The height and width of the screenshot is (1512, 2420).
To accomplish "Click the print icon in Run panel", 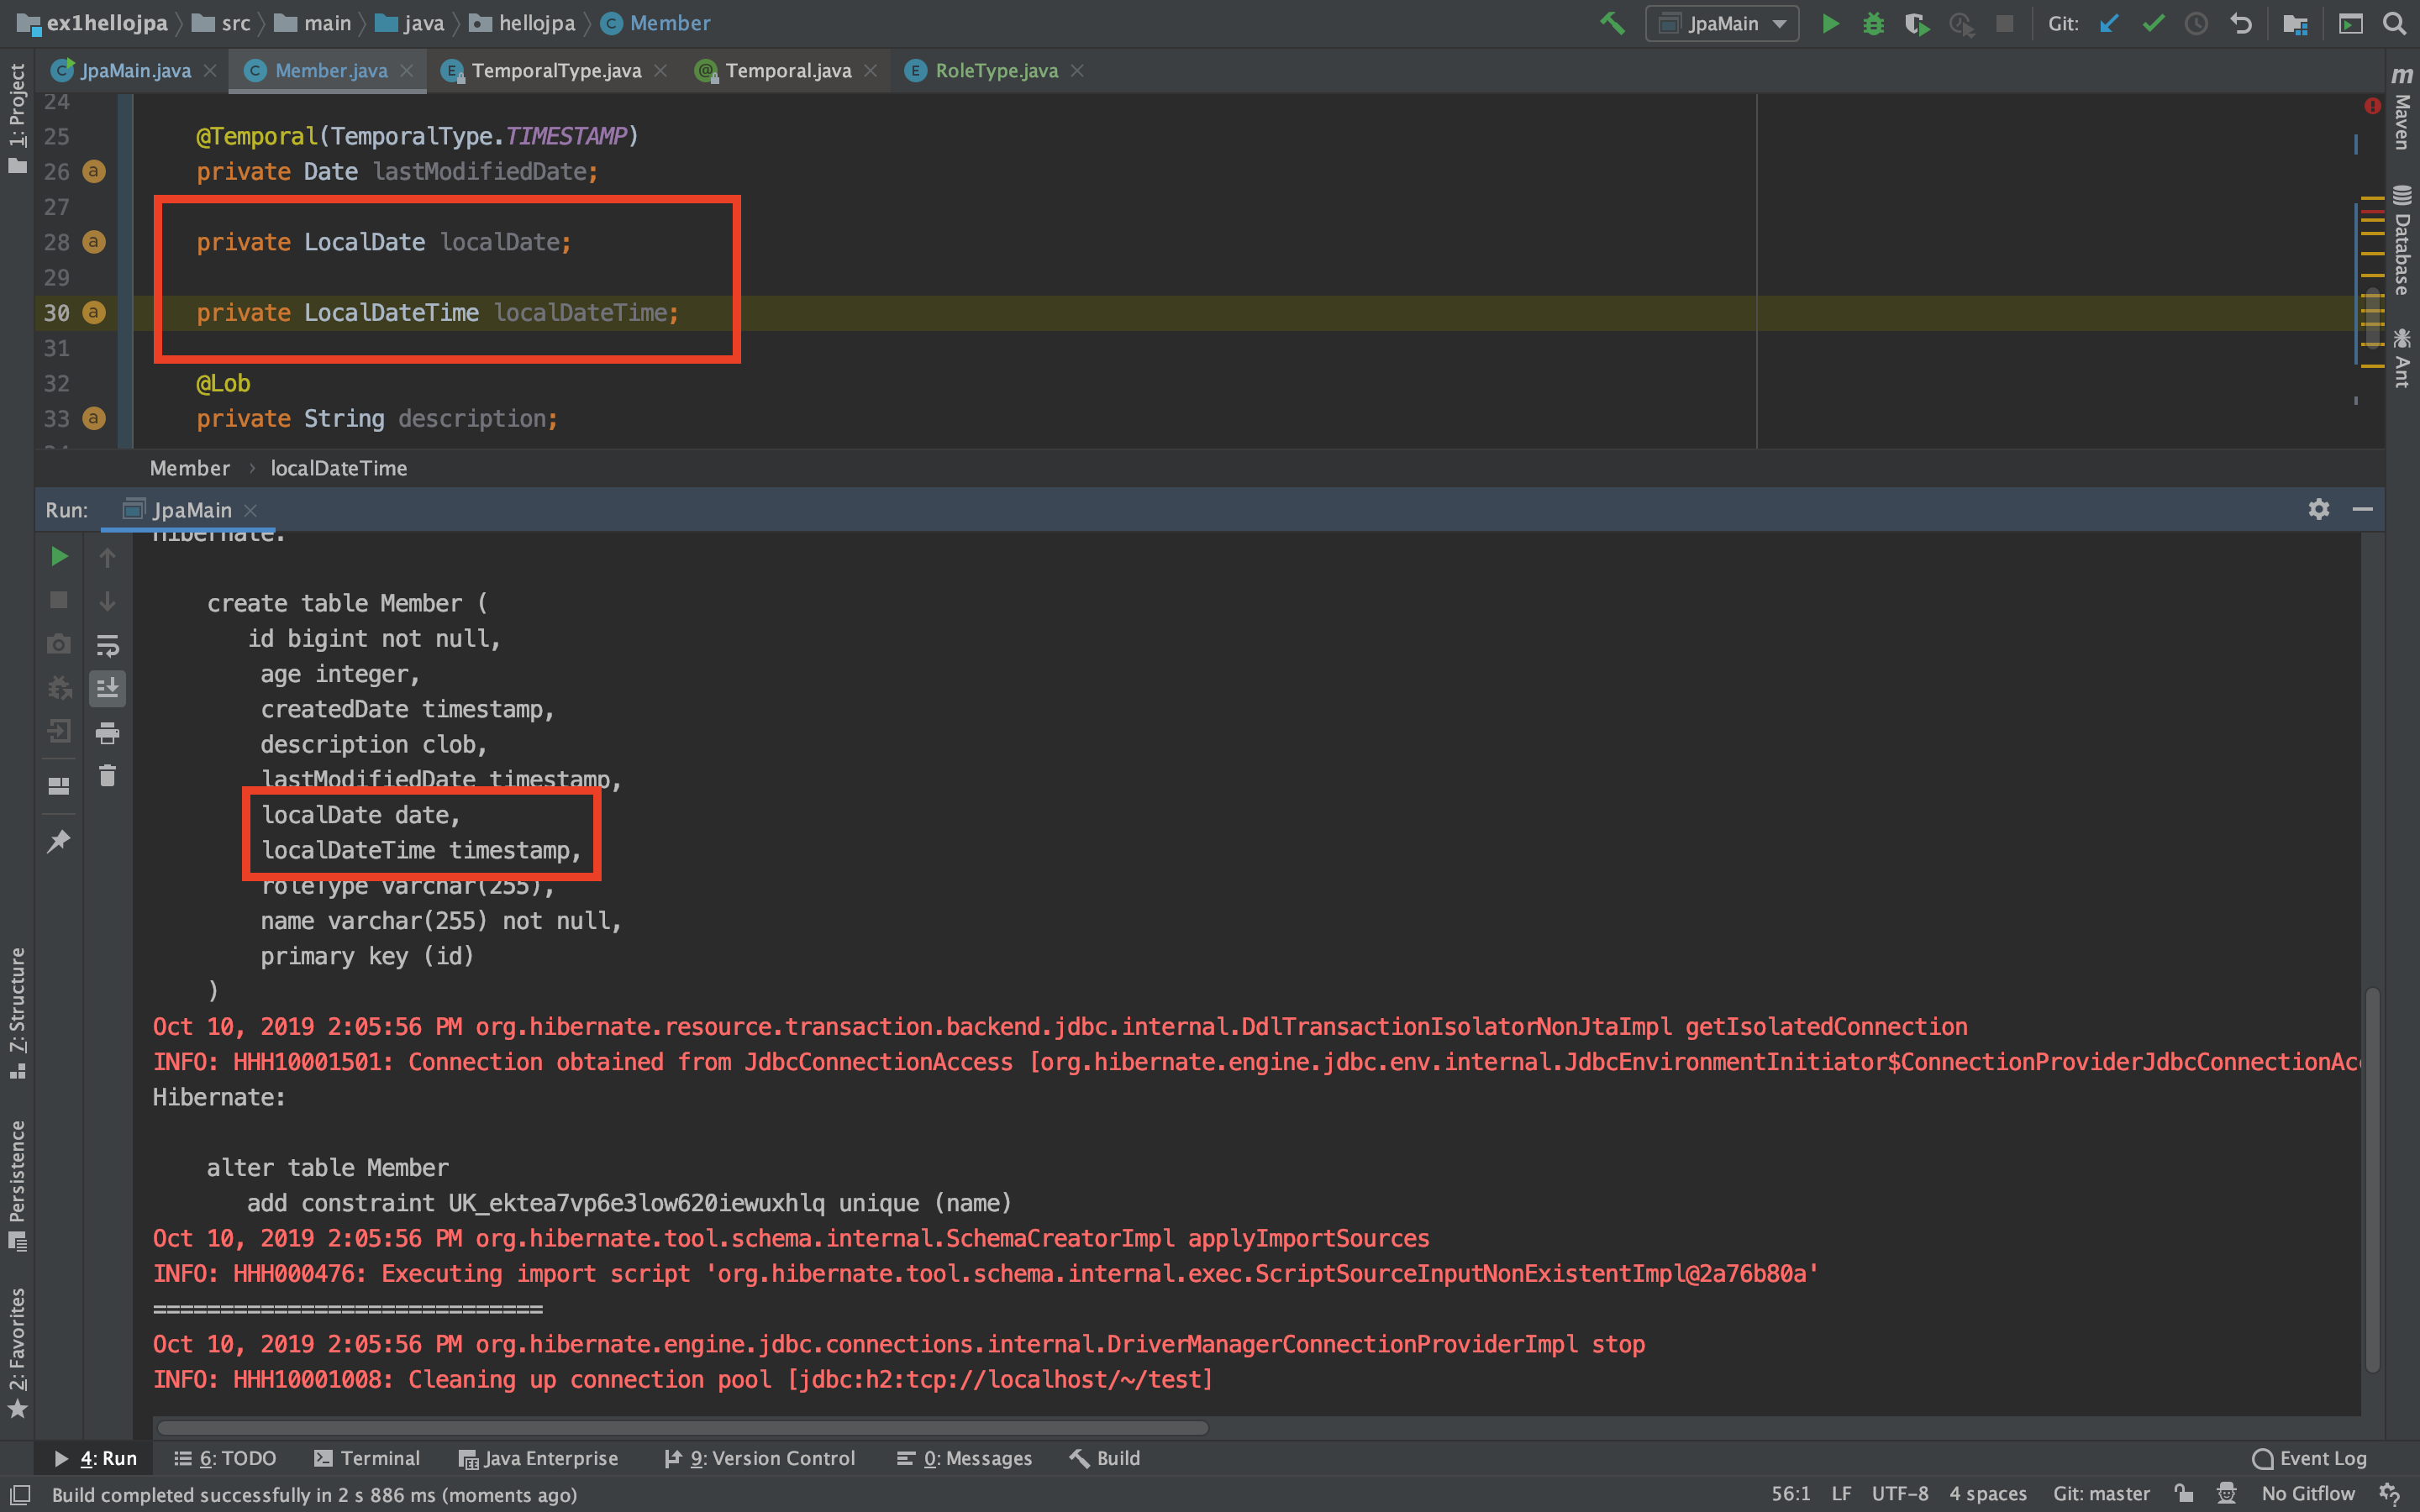I will [x=107, y=733].
